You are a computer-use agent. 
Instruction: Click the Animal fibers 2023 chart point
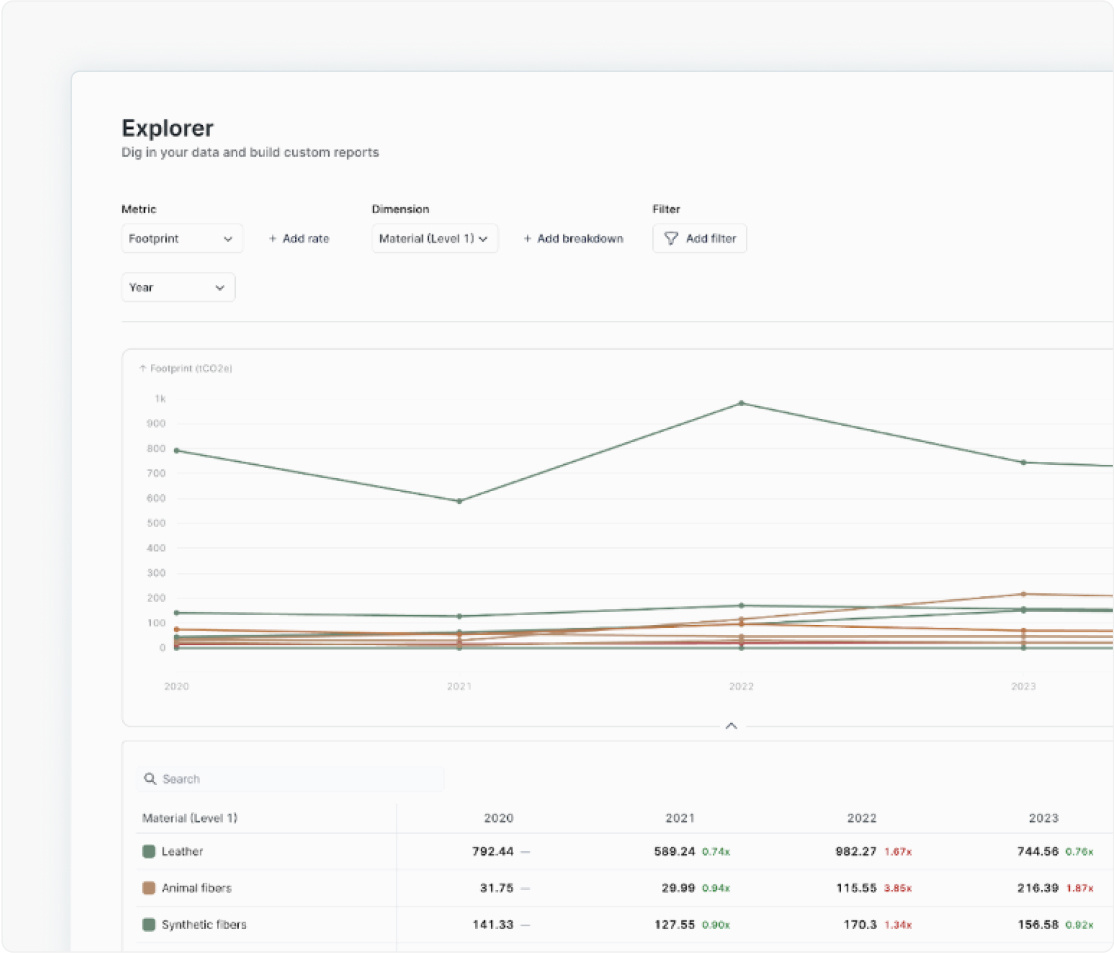(1023, 594)
